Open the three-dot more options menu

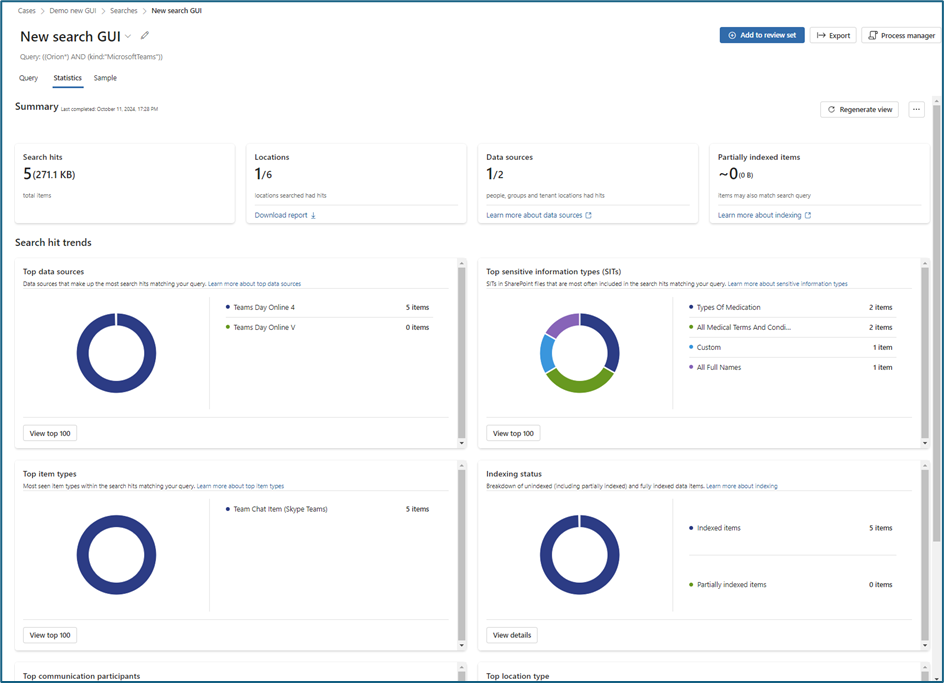[x=916, y=110]
